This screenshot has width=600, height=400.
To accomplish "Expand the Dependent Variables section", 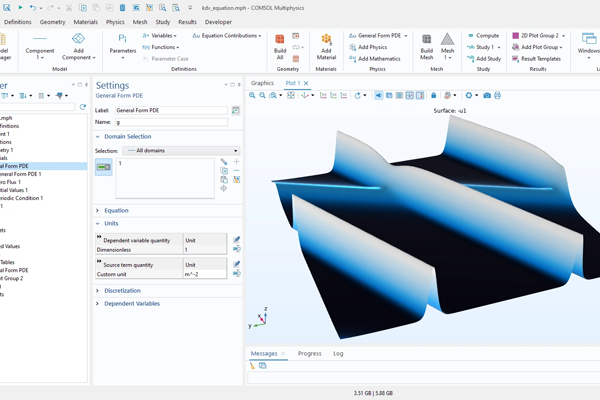I will (x=98, y=304).
